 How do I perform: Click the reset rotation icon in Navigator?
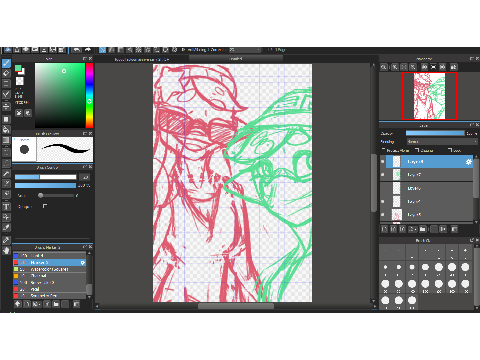click(x=433, y=67)
